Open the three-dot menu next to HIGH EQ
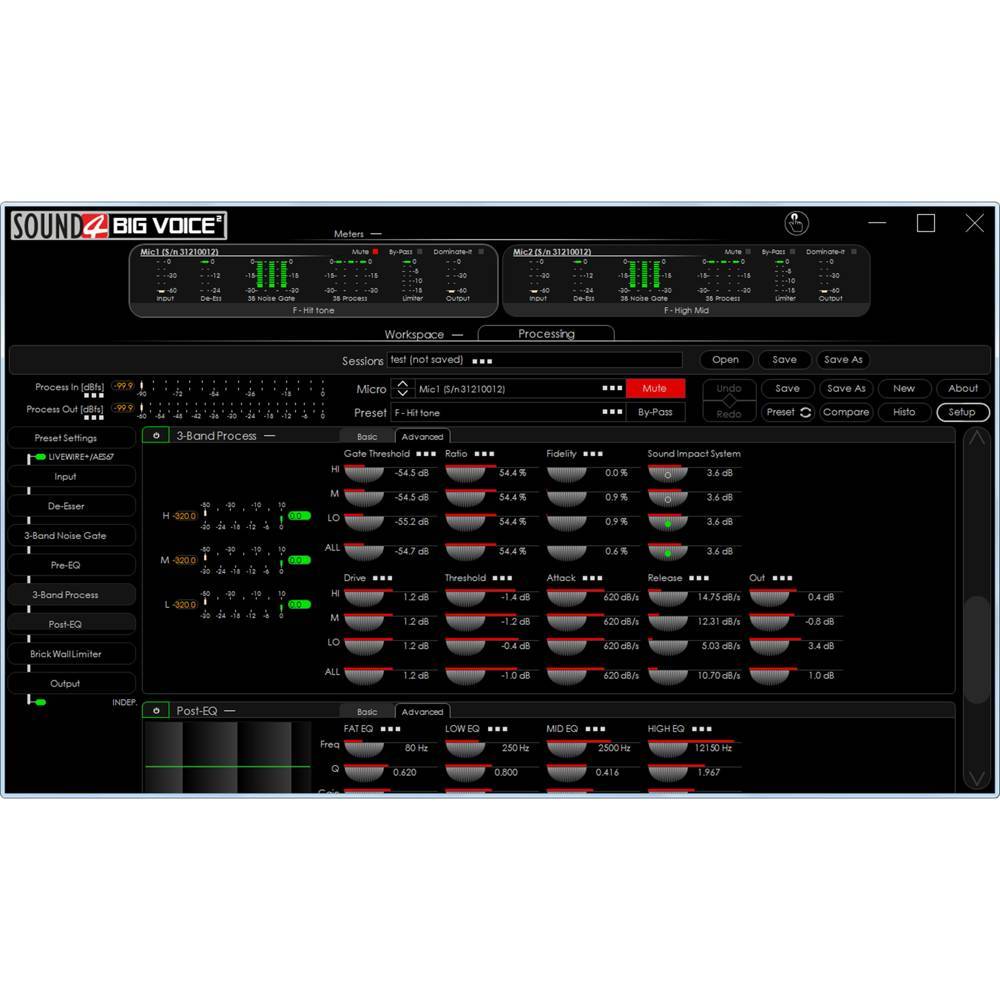Screen dimensions: 1000x1000 point(702,729)
